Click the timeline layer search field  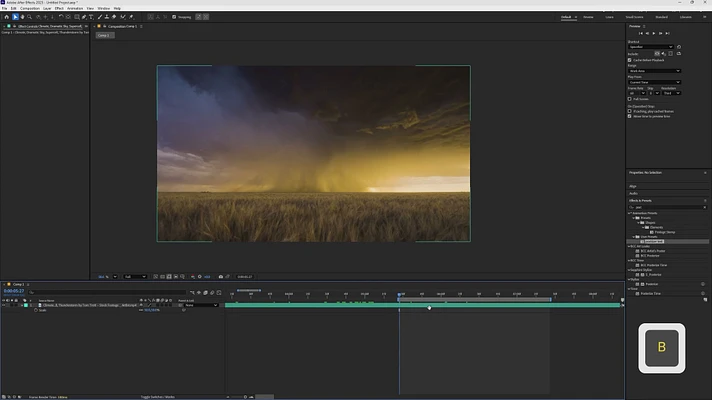point(107,292)
